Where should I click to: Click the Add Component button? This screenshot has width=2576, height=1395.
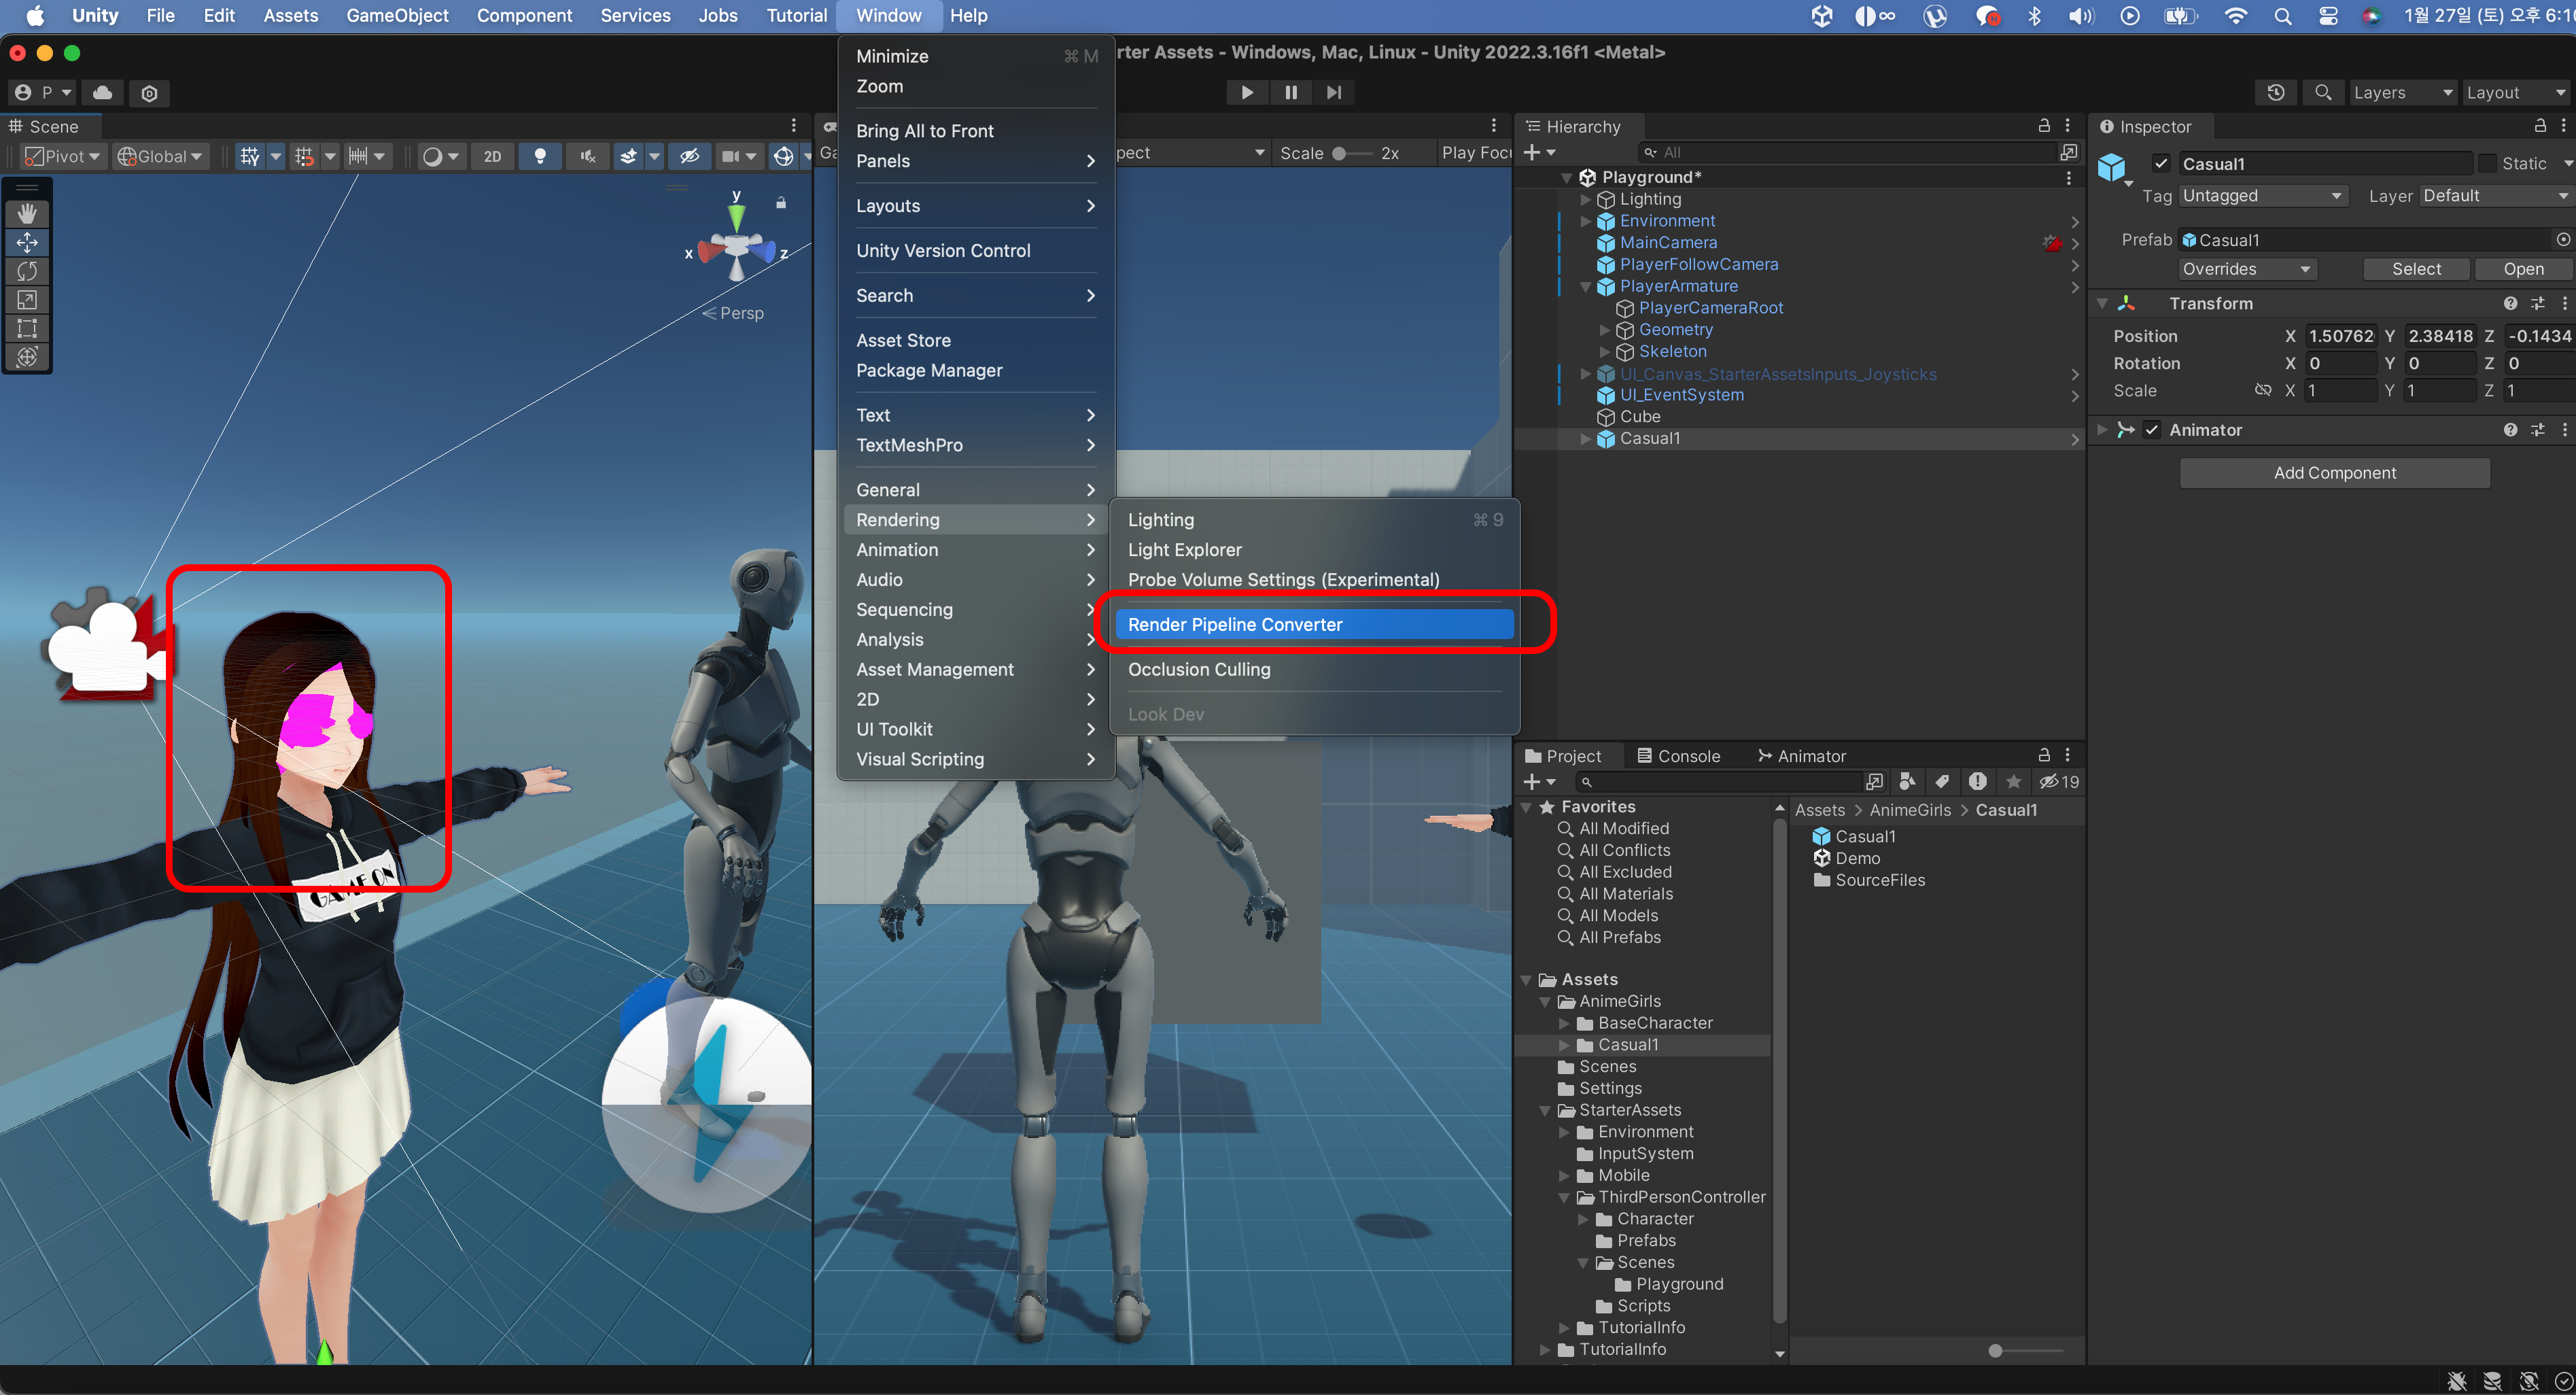(2334, 473)
